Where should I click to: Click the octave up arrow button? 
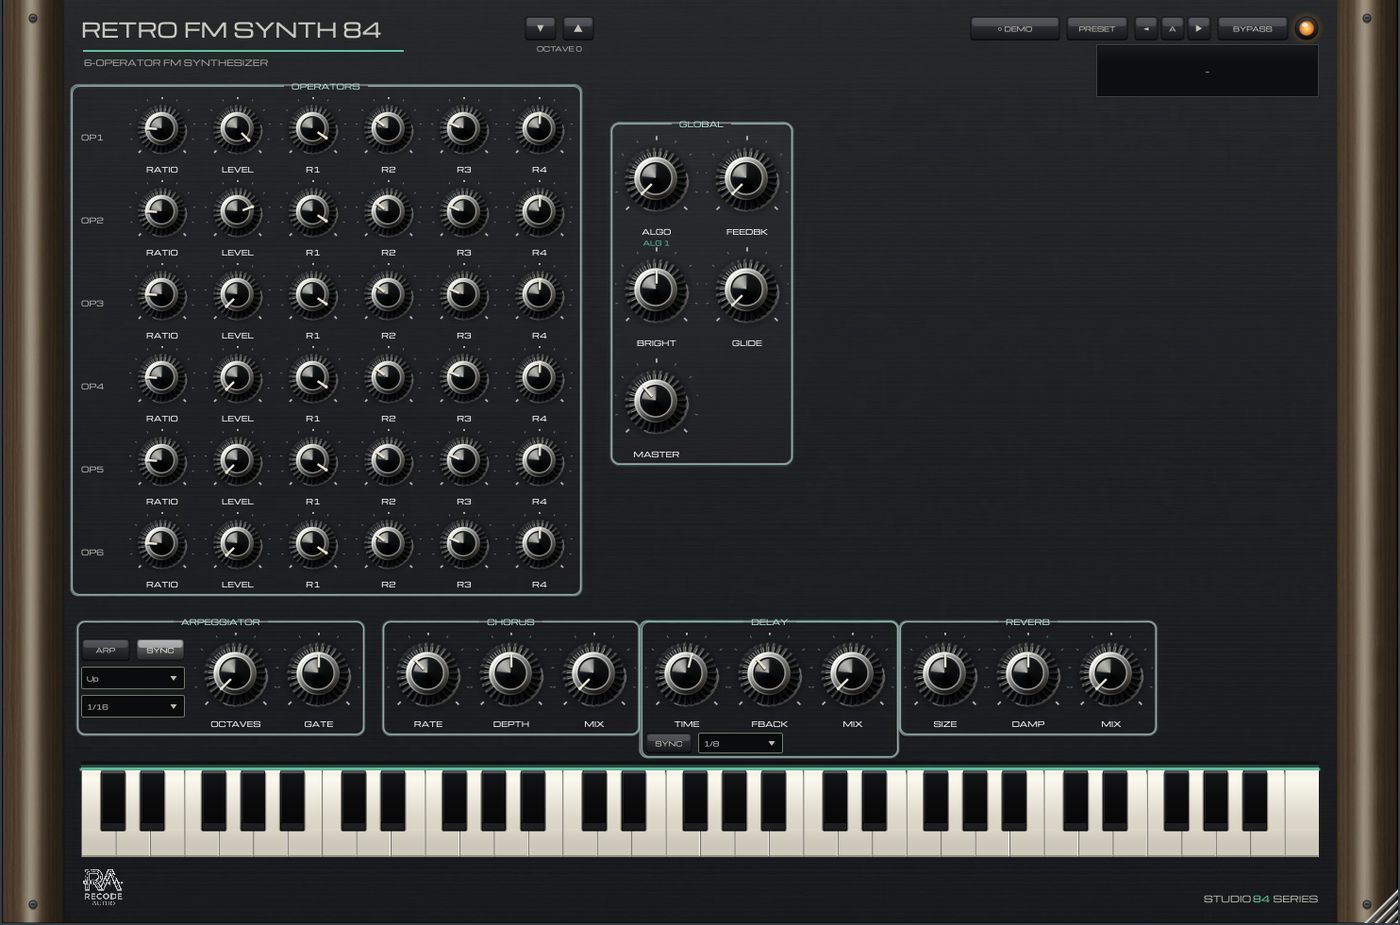click(578, 28)
